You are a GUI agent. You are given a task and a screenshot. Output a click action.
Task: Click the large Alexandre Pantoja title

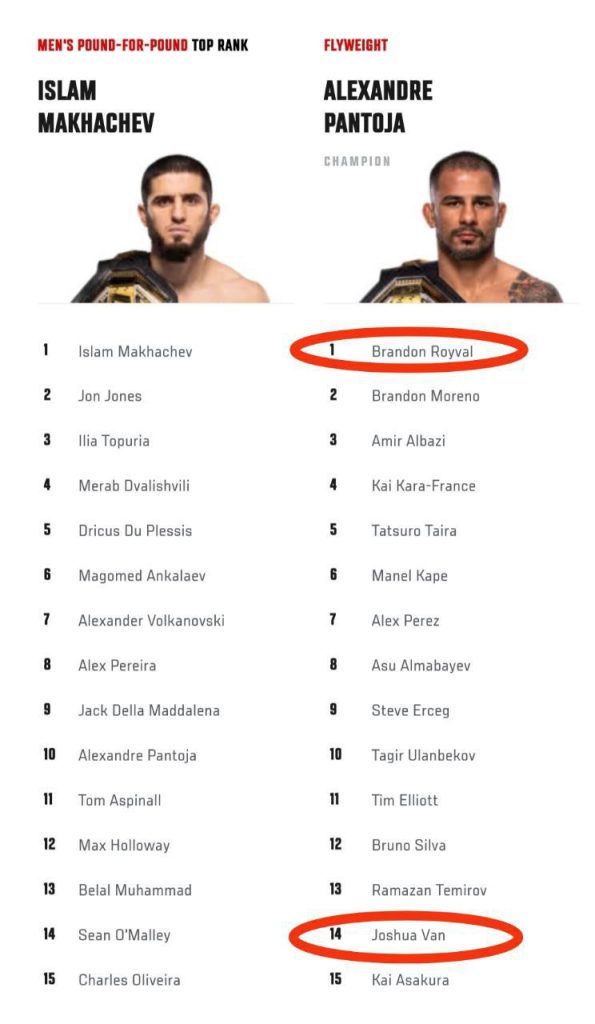click(x=378, y=106)
